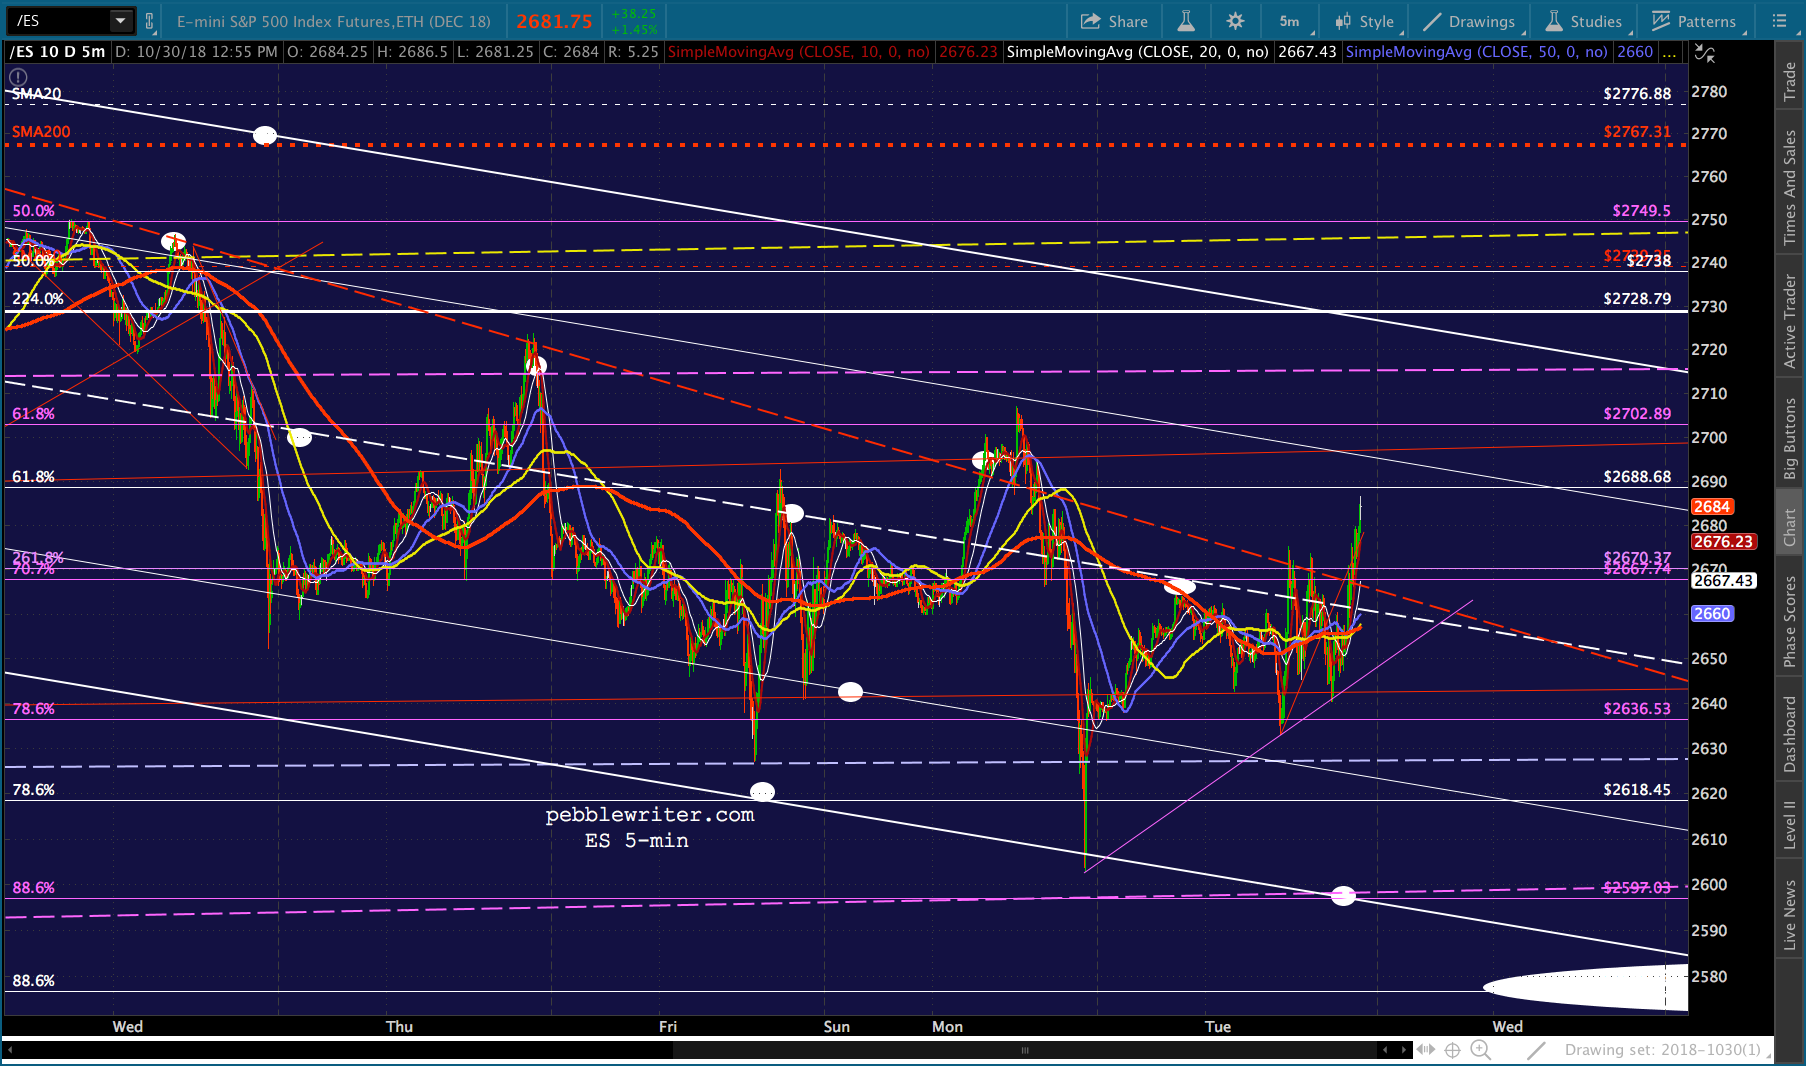
Task: Toggle time axis expansion arrows icon
Action: pos(1425,1050)
